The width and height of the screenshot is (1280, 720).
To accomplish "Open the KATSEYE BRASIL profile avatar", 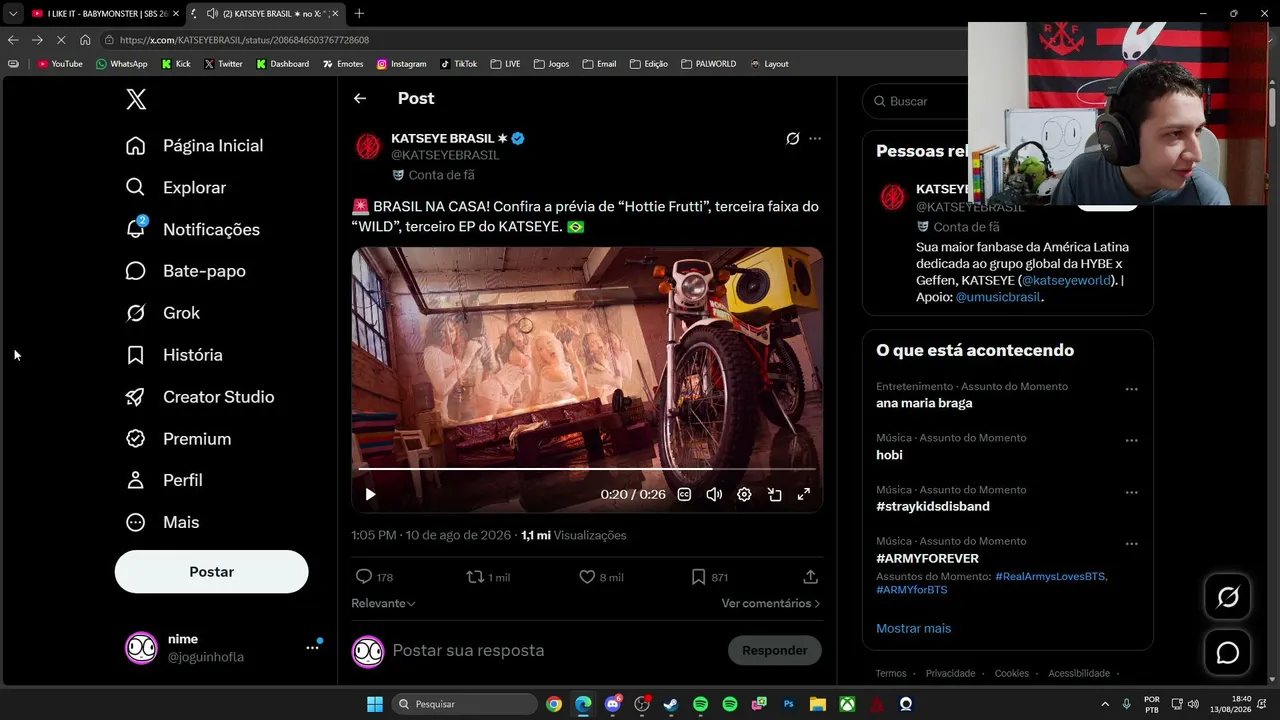I will (368, 147).
